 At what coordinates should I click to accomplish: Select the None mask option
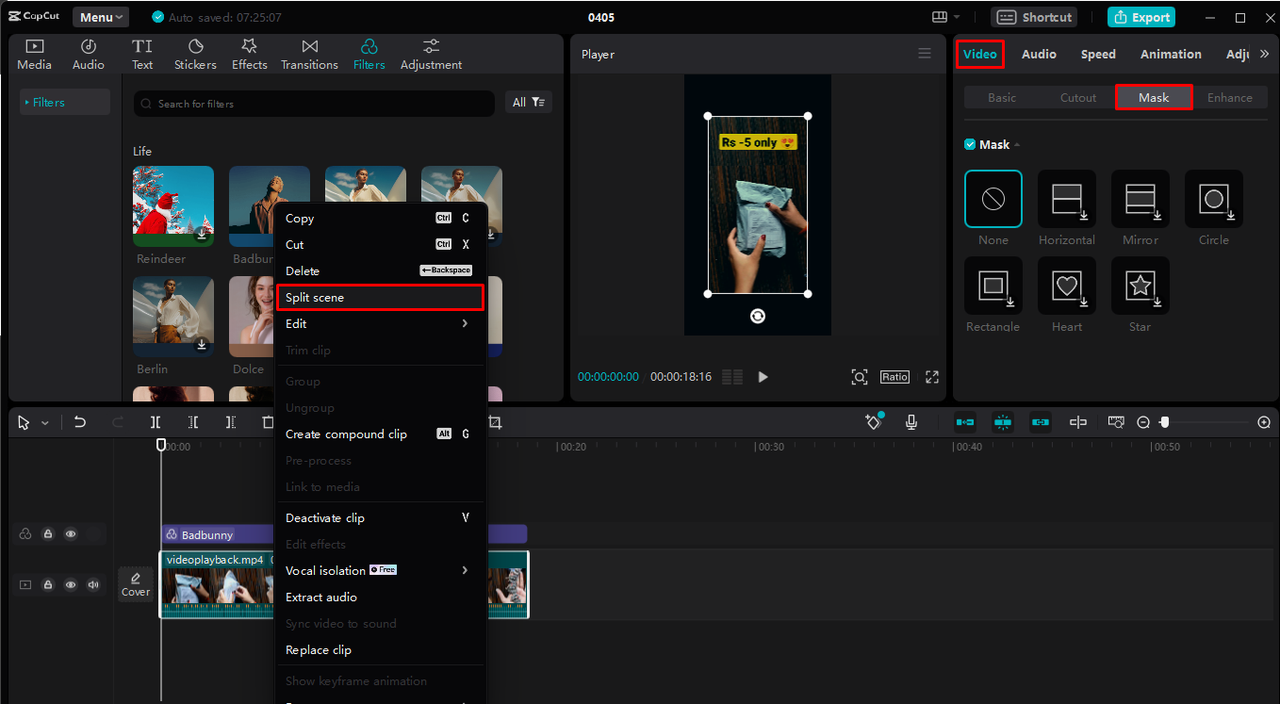[x=993, y=199]
